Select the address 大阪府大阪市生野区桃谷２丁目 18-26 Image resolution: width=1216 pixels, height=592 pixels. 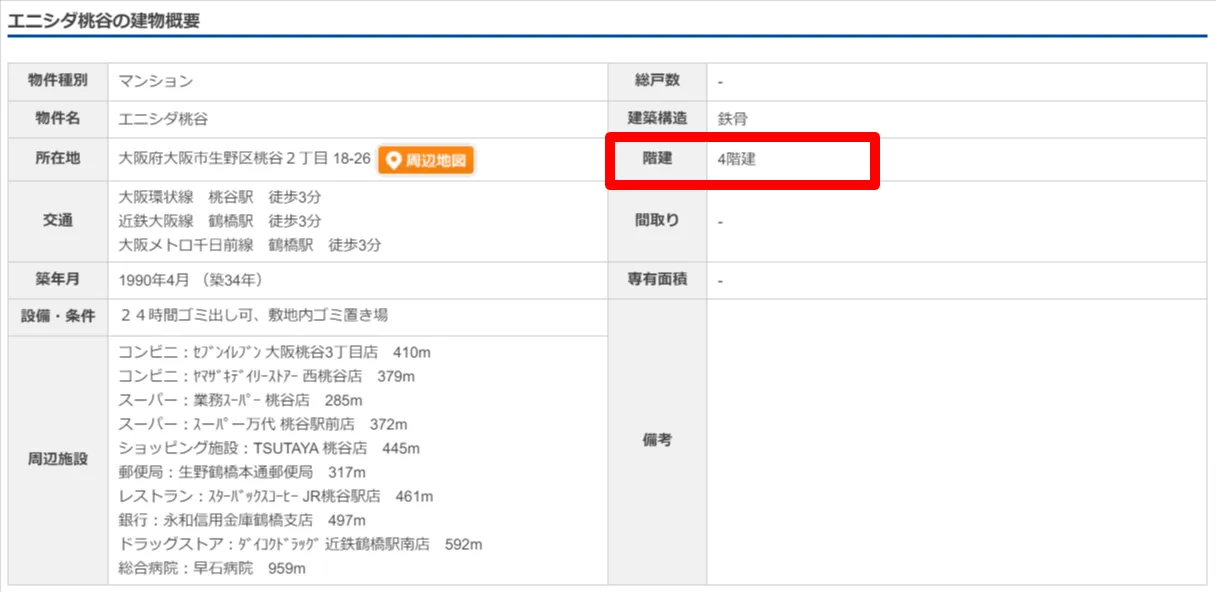point(244,159)
